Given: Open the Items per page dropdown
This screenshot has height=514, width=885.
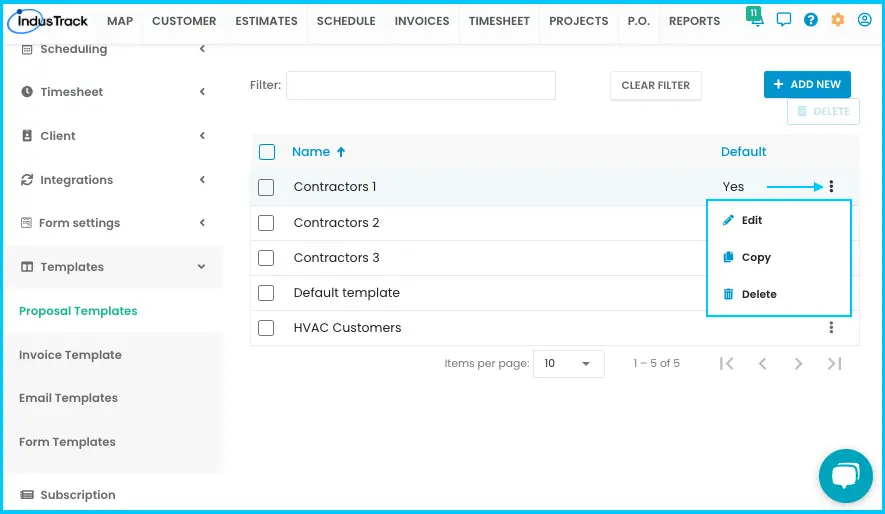Looking at the screenshot, I should pos(568,364).
